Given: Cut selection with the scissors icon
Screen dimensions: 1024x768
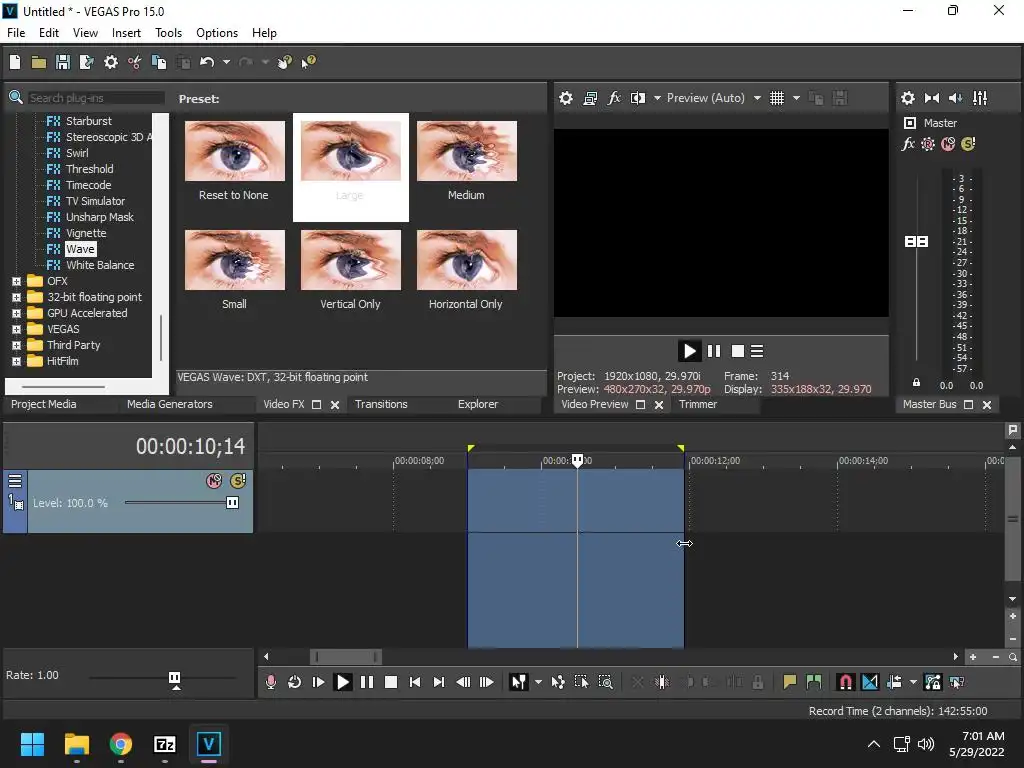Looking at the screenshot, I should [135, 62].
